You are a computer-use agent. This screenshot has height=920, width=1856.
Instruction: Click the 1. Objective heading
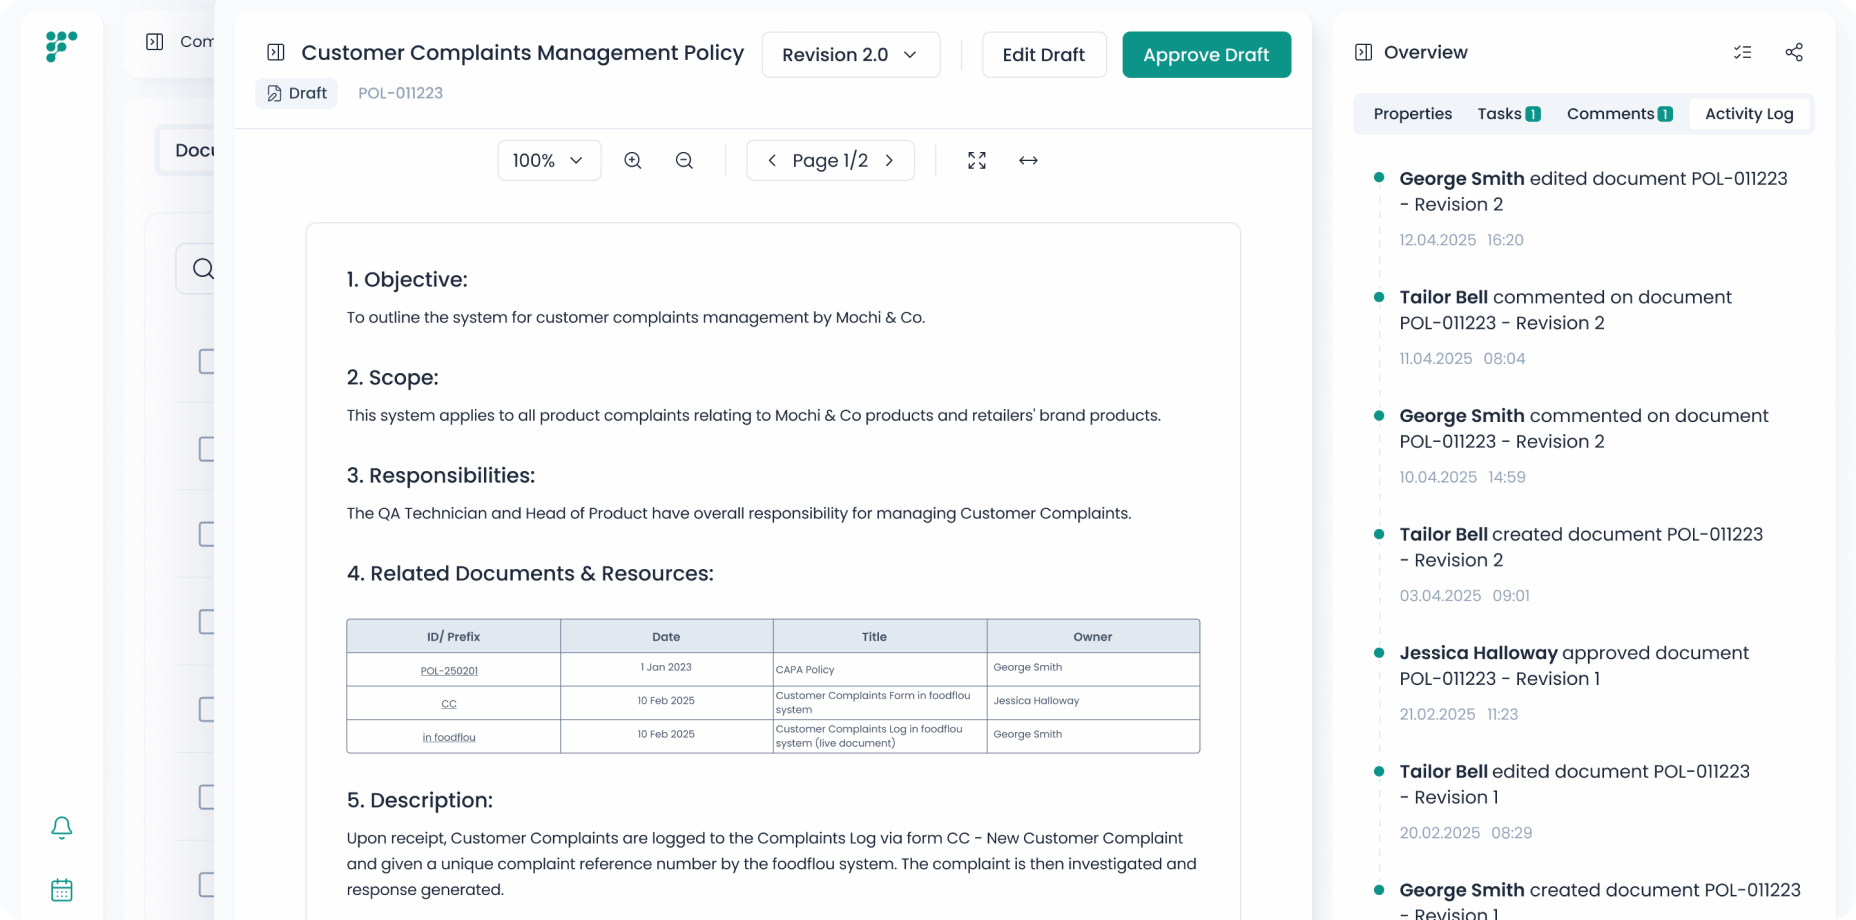click(x=407, y=280)
